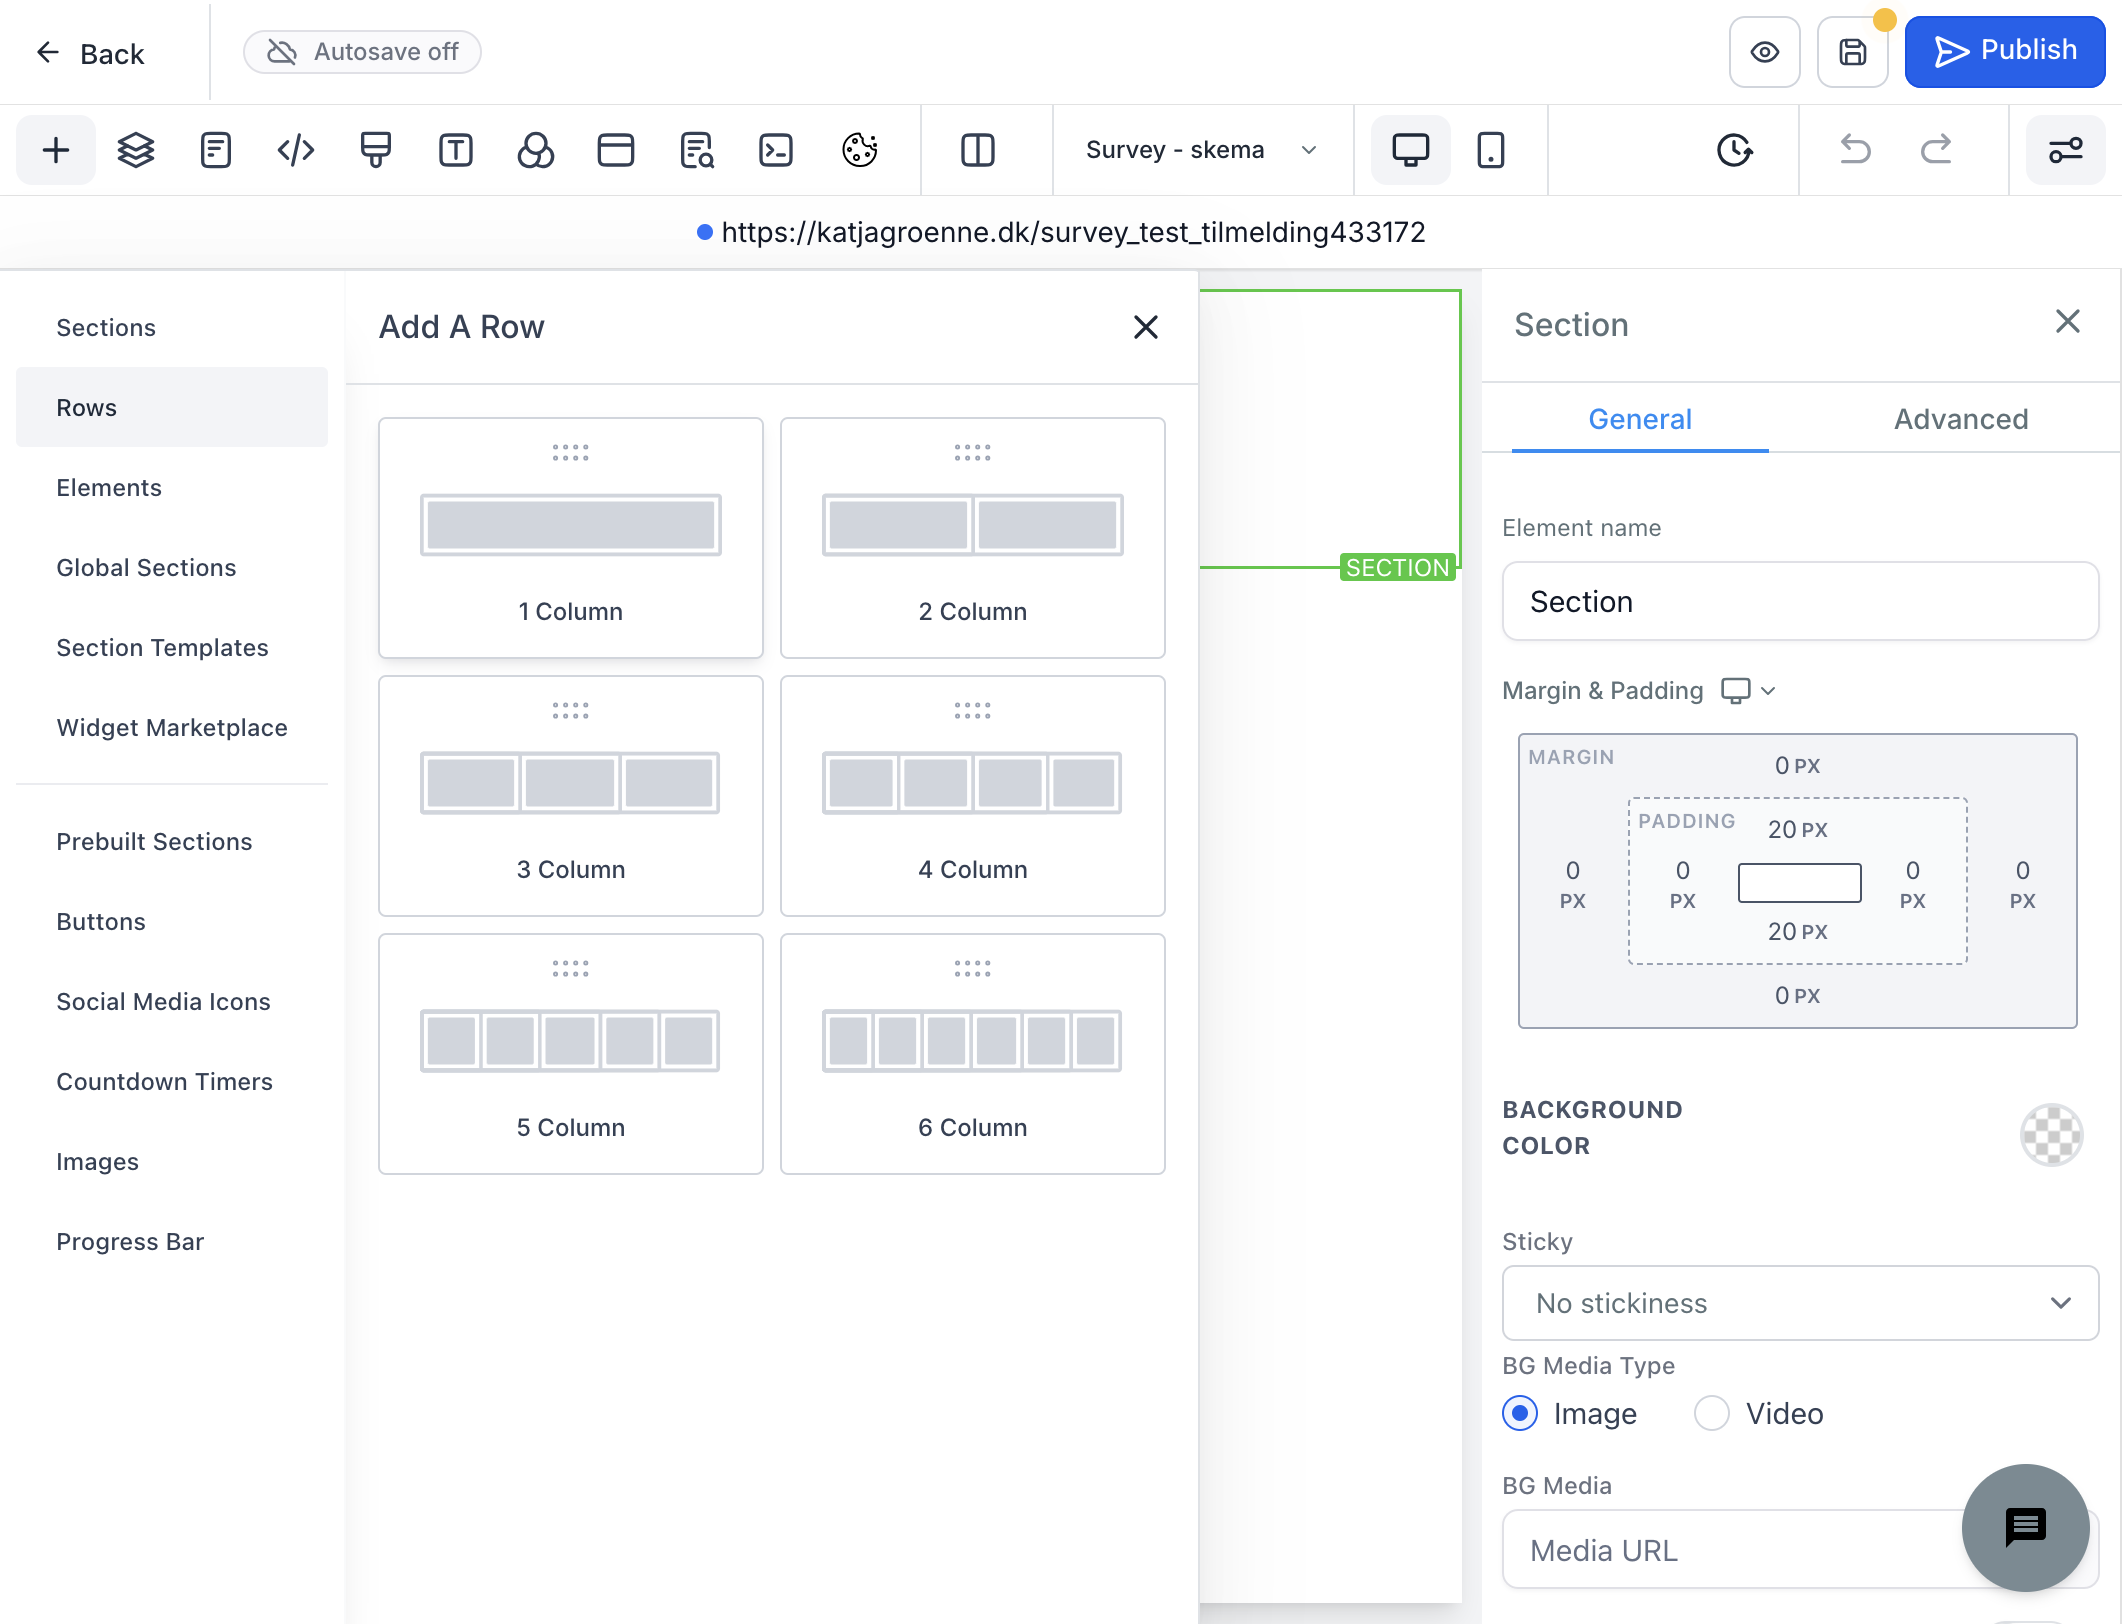Open the cookie consent icon
This screenshot has height=1624, width=2122.
click(860, 150)
